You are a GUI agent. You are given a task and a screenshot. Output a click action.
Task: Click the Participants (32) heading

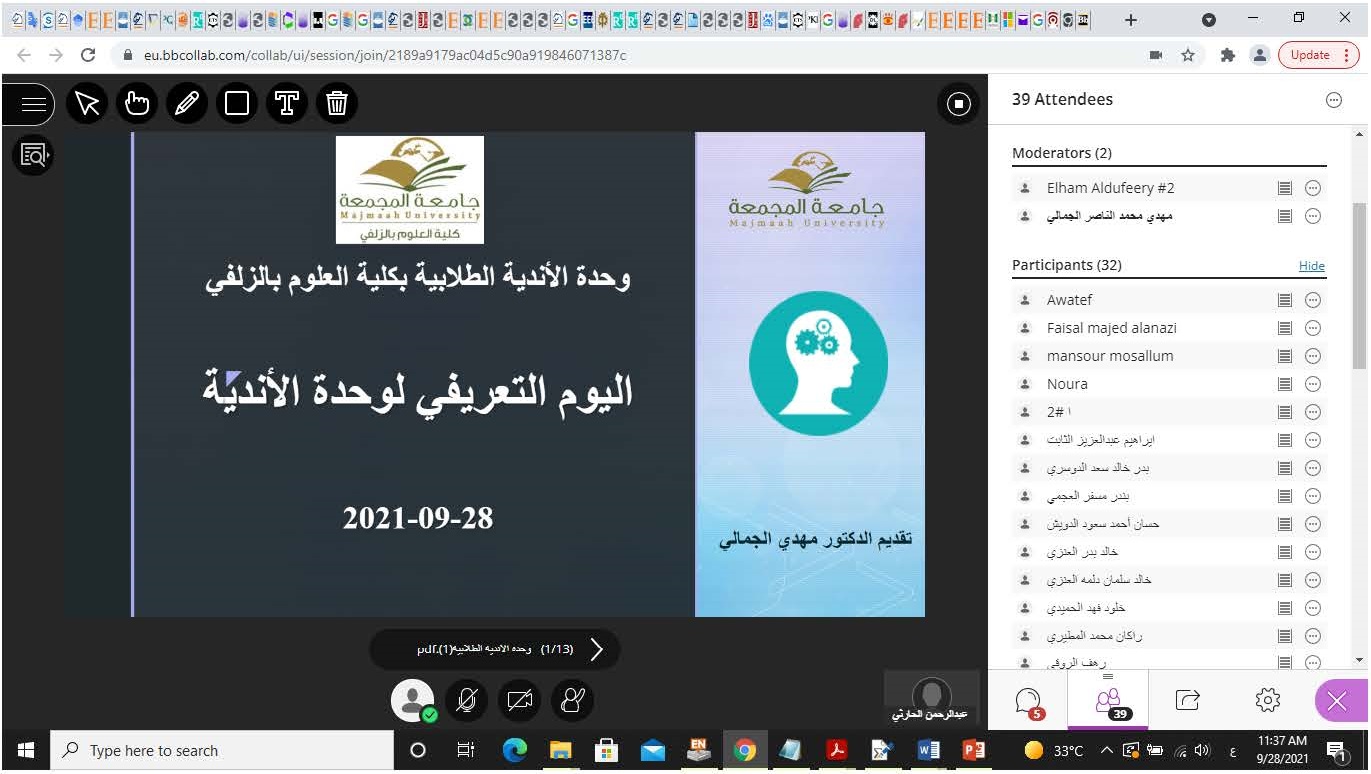pyautogui.click(x=1067, y=265)
